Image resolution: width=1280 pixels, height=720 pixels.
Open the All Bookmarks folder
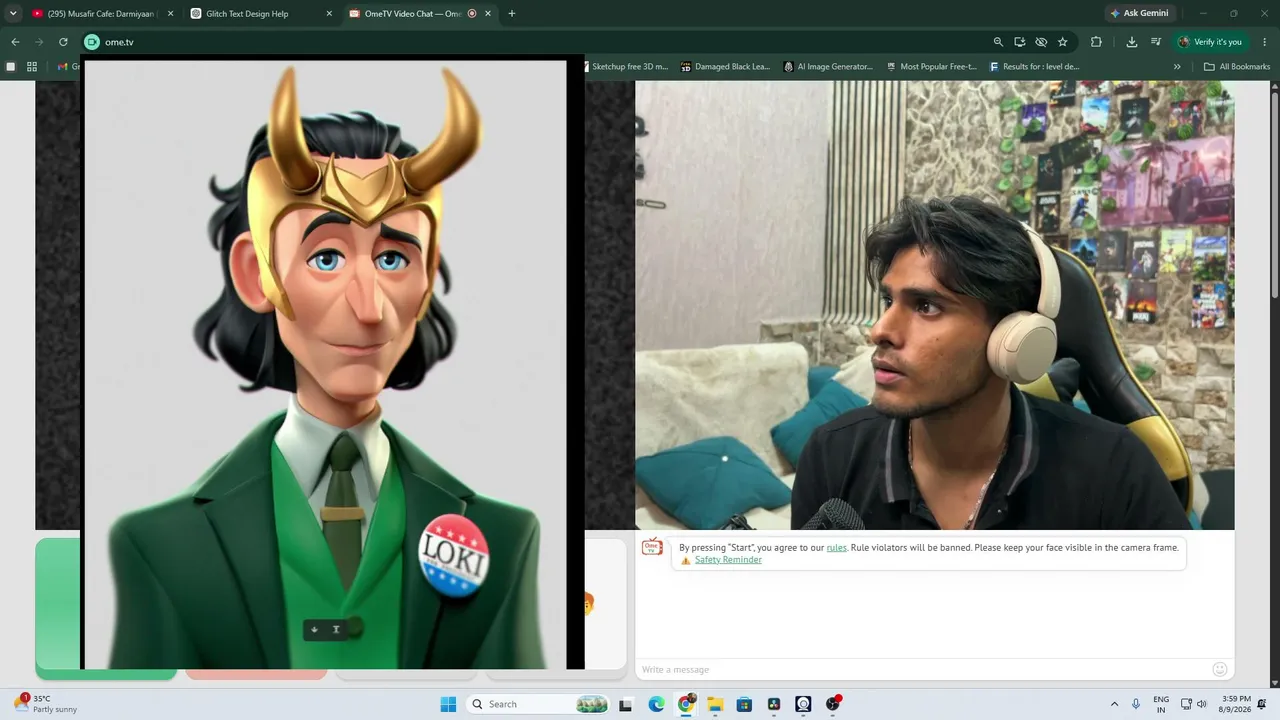[x=1237, y=67]
